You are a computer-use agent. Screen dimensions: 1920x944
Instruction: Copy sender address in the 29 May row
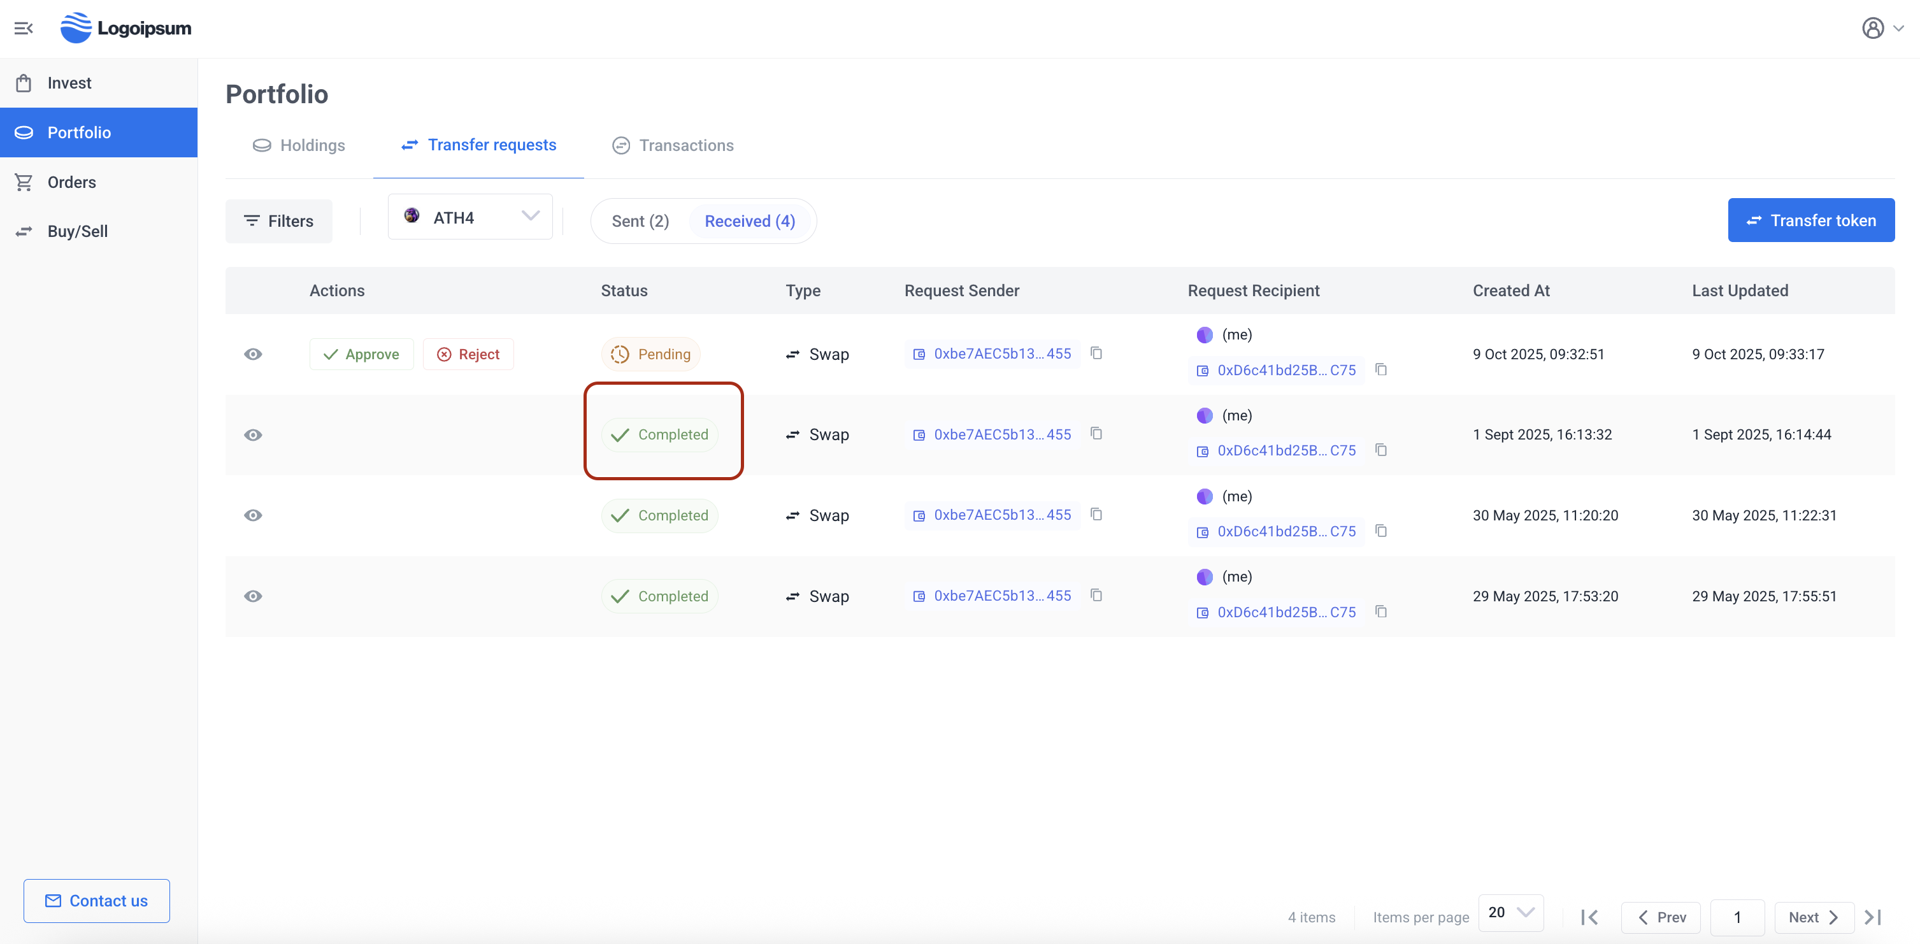pyautogui.click(x=1096, y=595)
